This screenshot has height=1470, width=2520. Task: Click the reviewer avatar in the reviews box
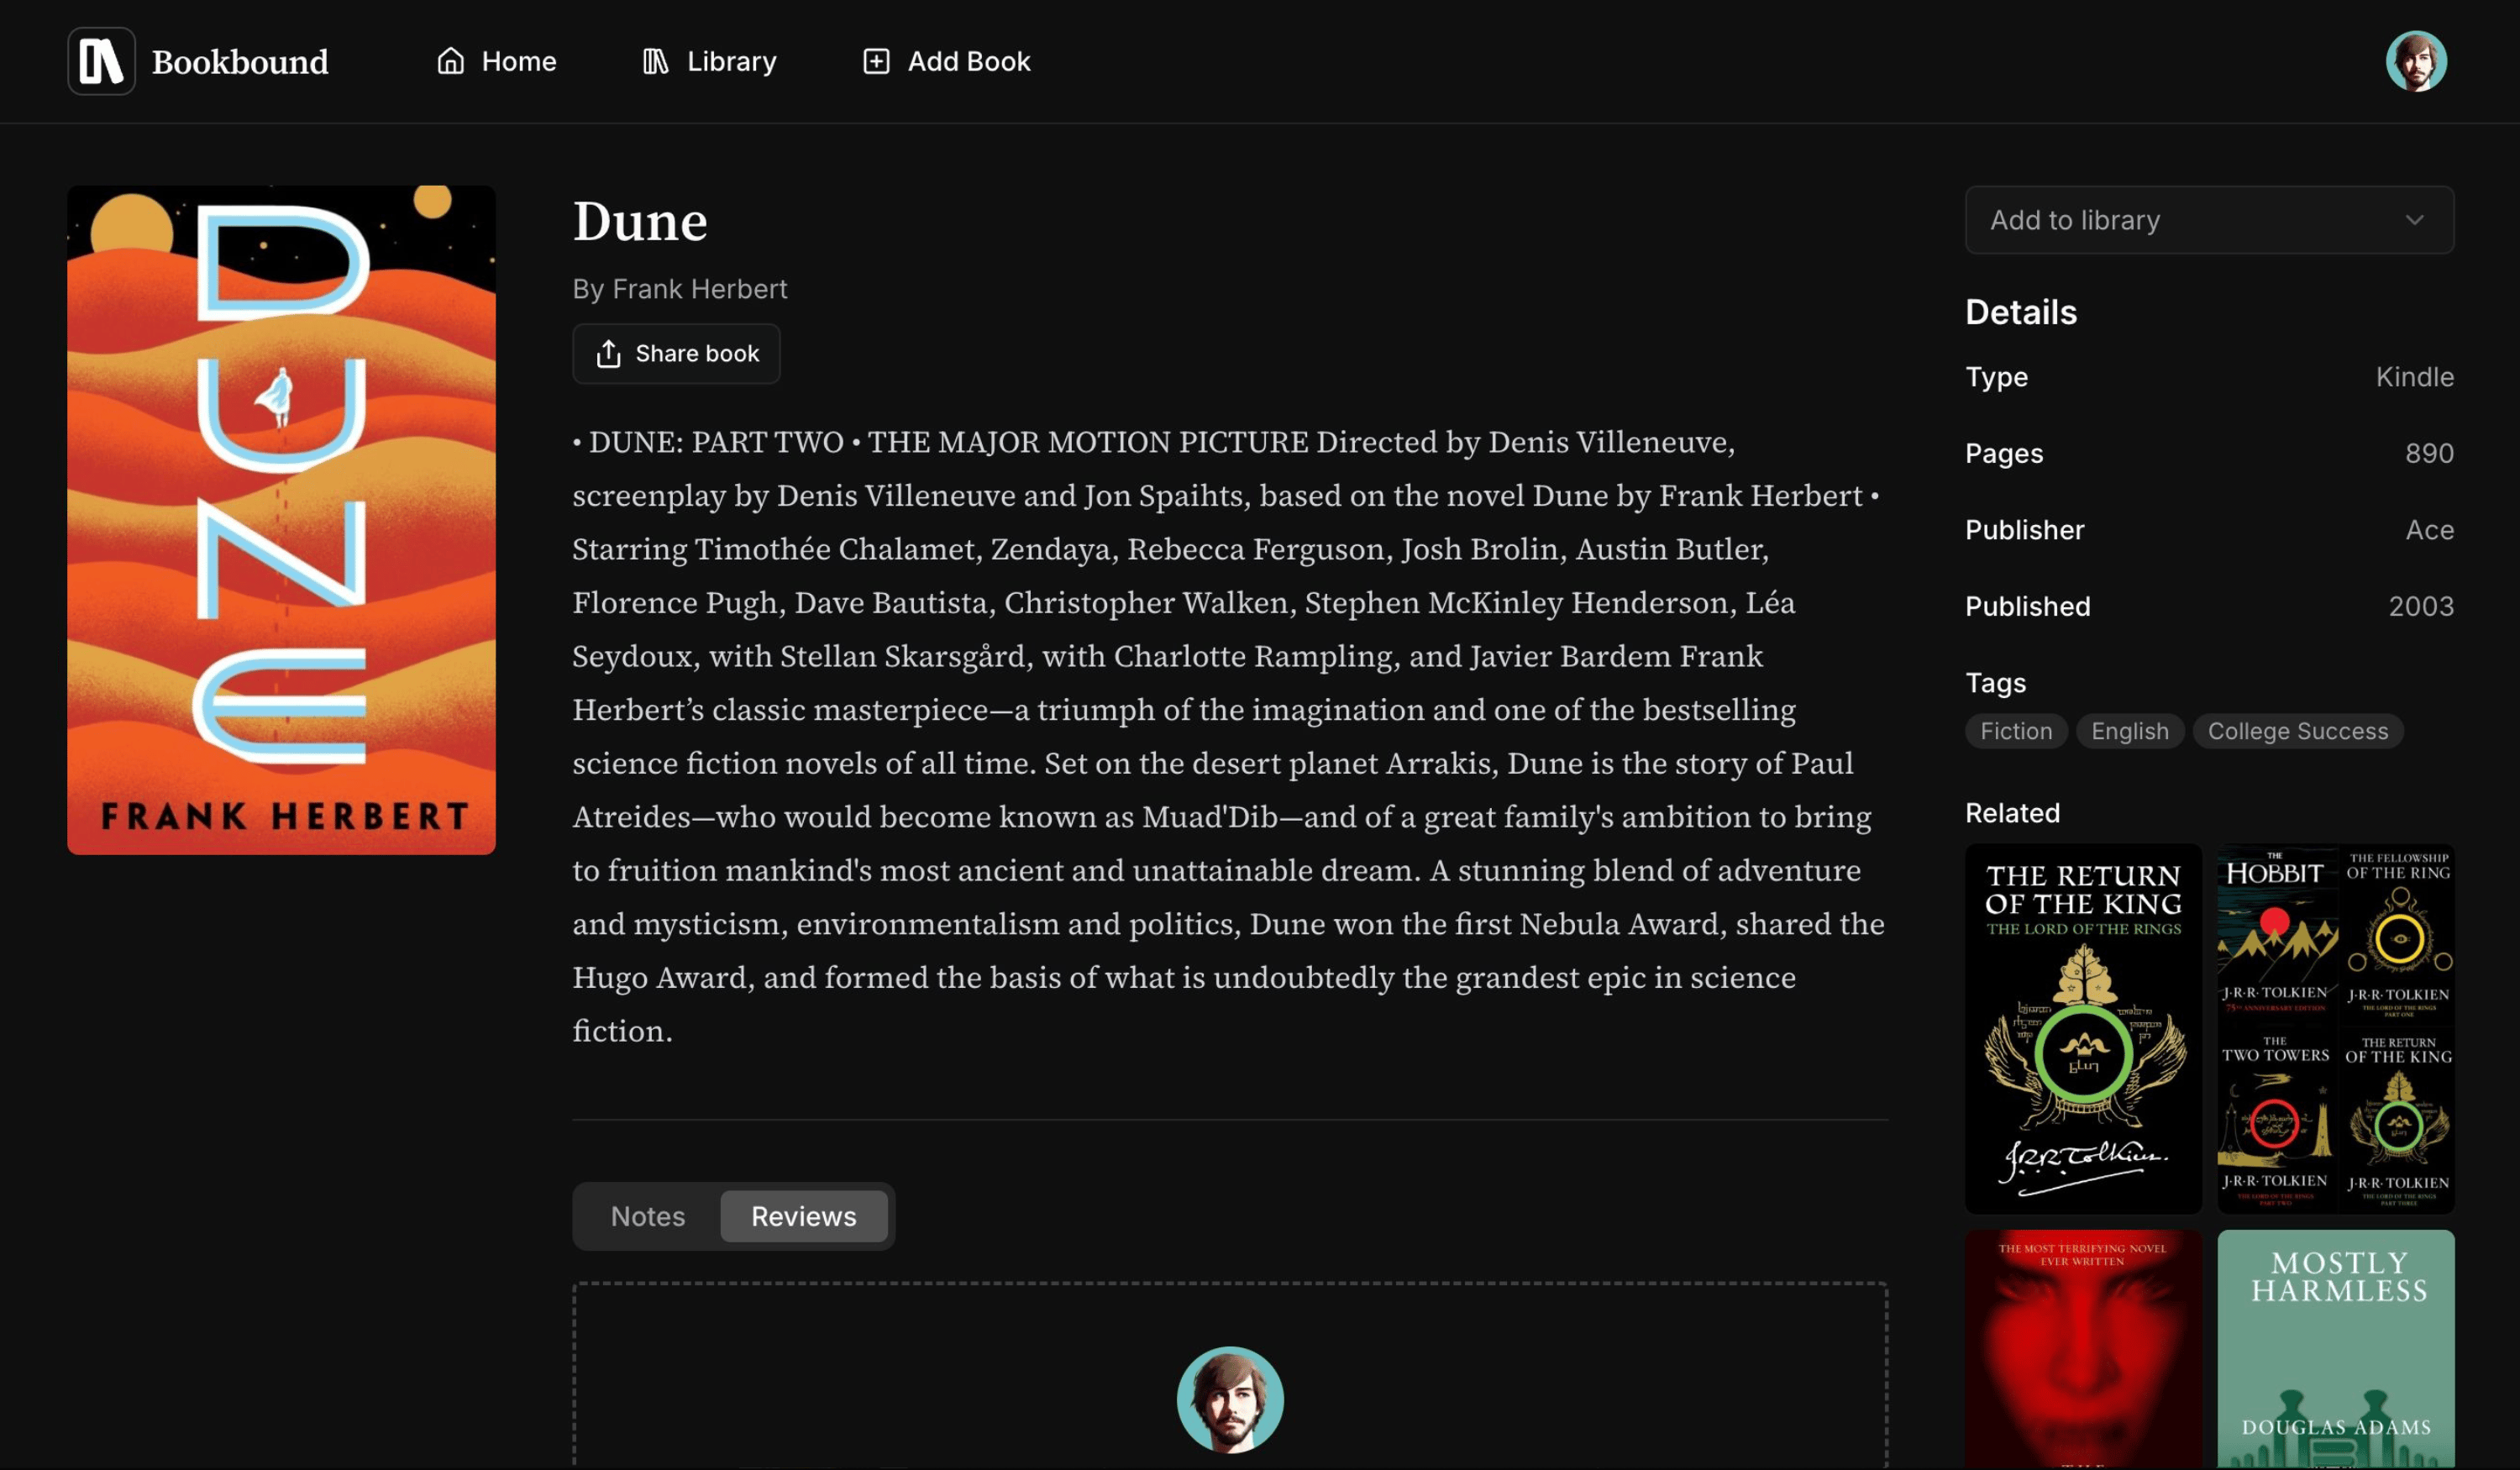point(1230,1399)
